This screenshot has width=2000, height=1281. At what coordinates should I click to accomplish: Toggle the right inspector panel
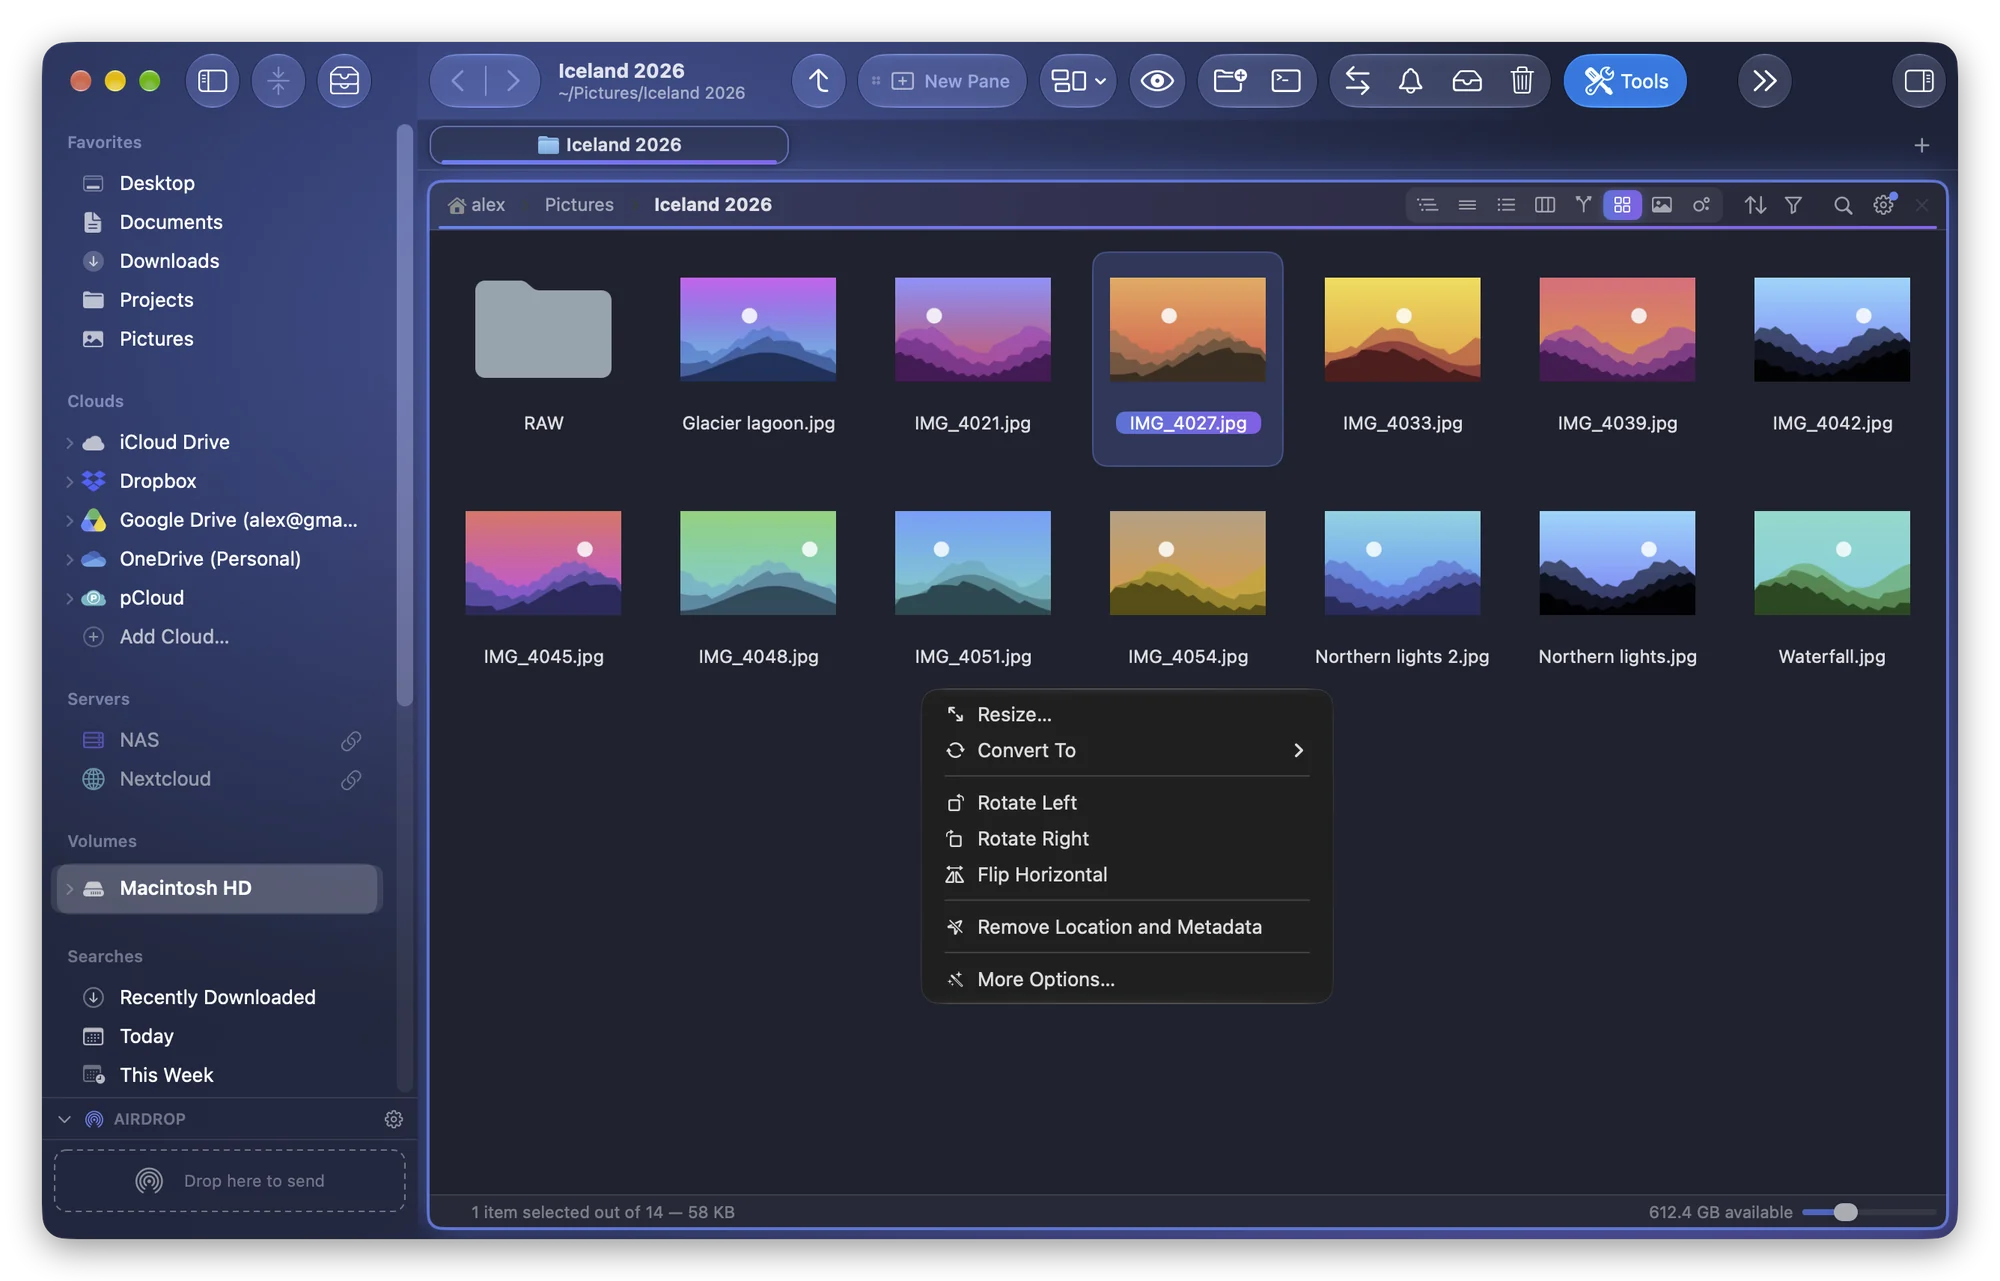[x=1918, y=81]
